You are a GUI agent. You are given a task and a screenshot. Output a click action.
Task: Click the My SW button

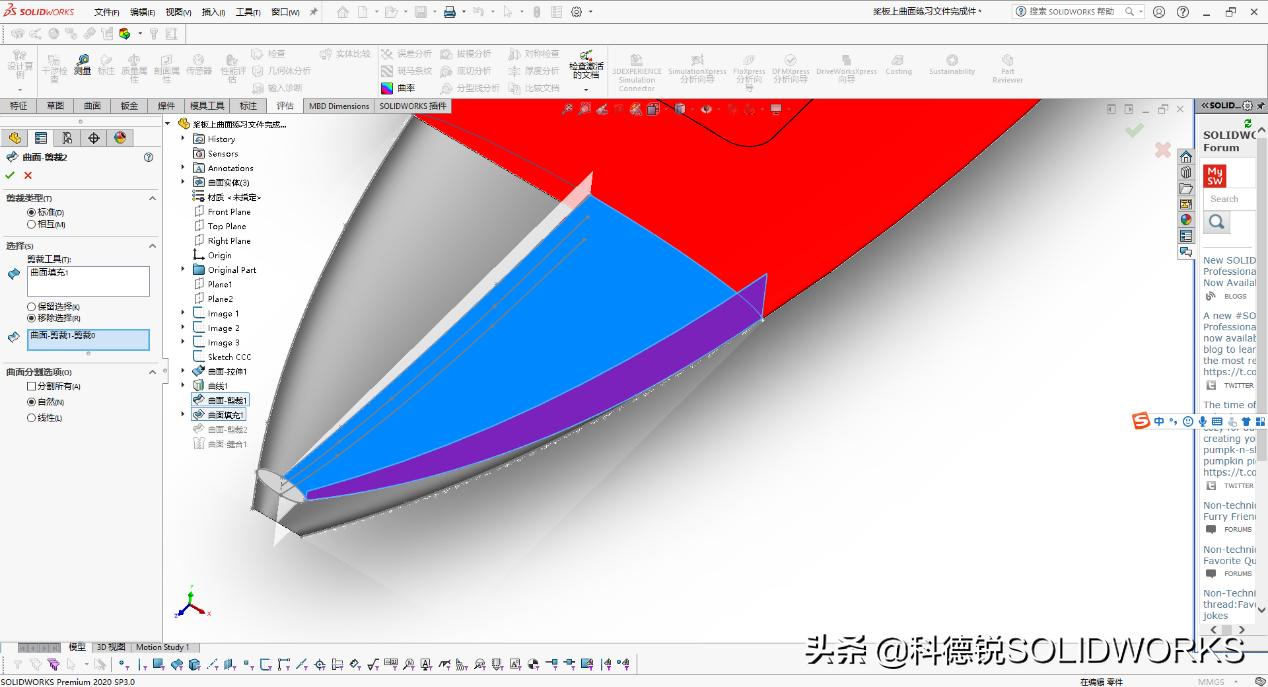coord(1214,176)
